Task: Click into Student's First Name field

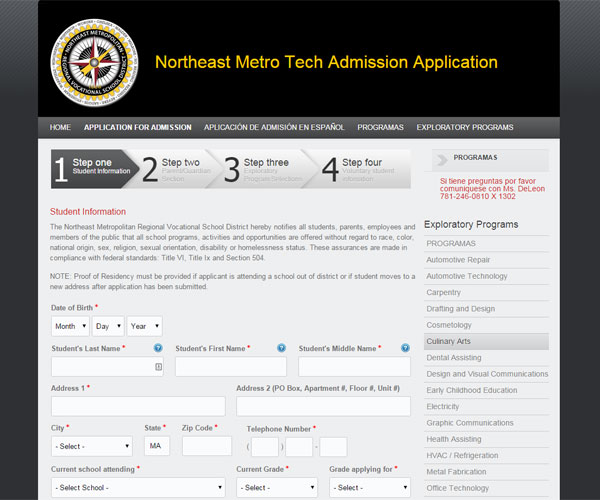Action: (x=231, y=366)
